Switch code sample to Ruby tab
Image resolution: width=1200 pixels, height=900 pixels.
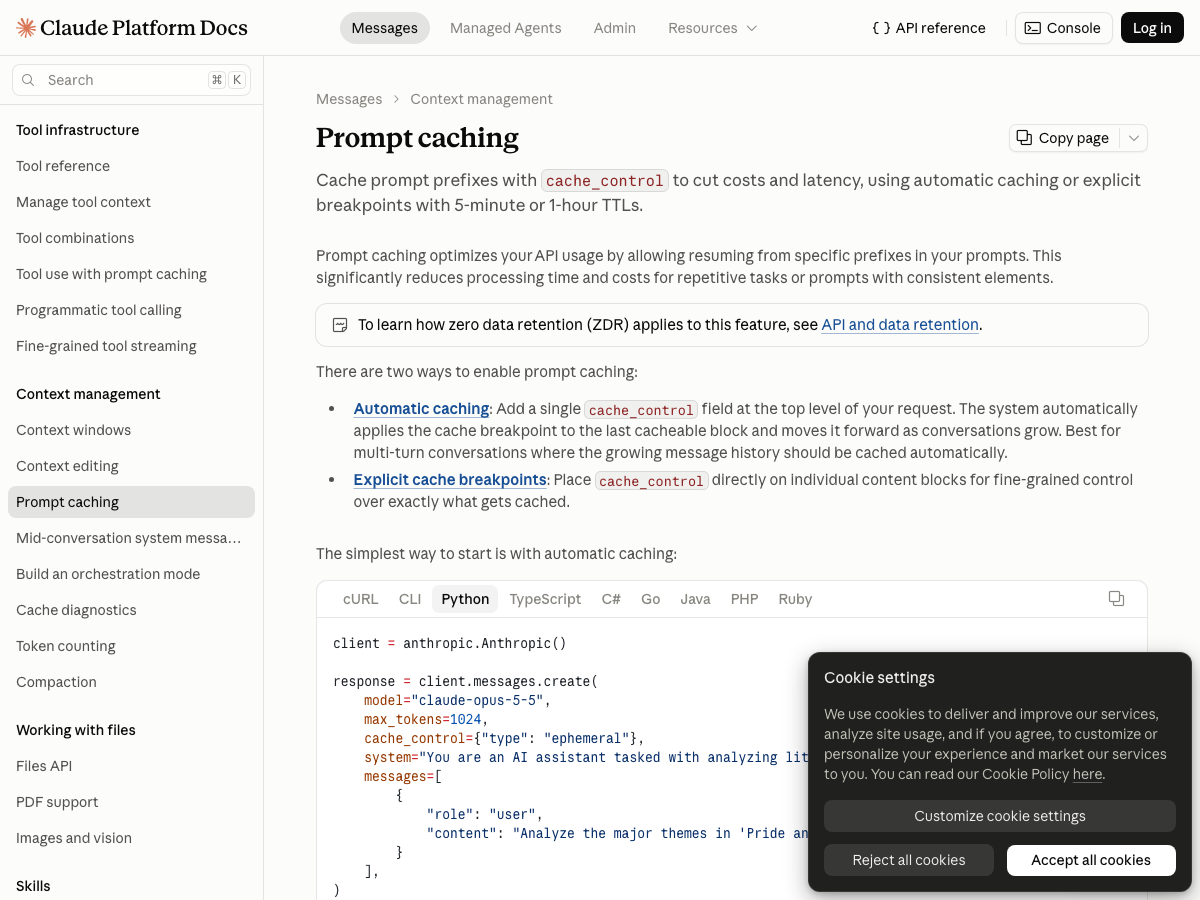pyautogui.click(x=795, y=599)
